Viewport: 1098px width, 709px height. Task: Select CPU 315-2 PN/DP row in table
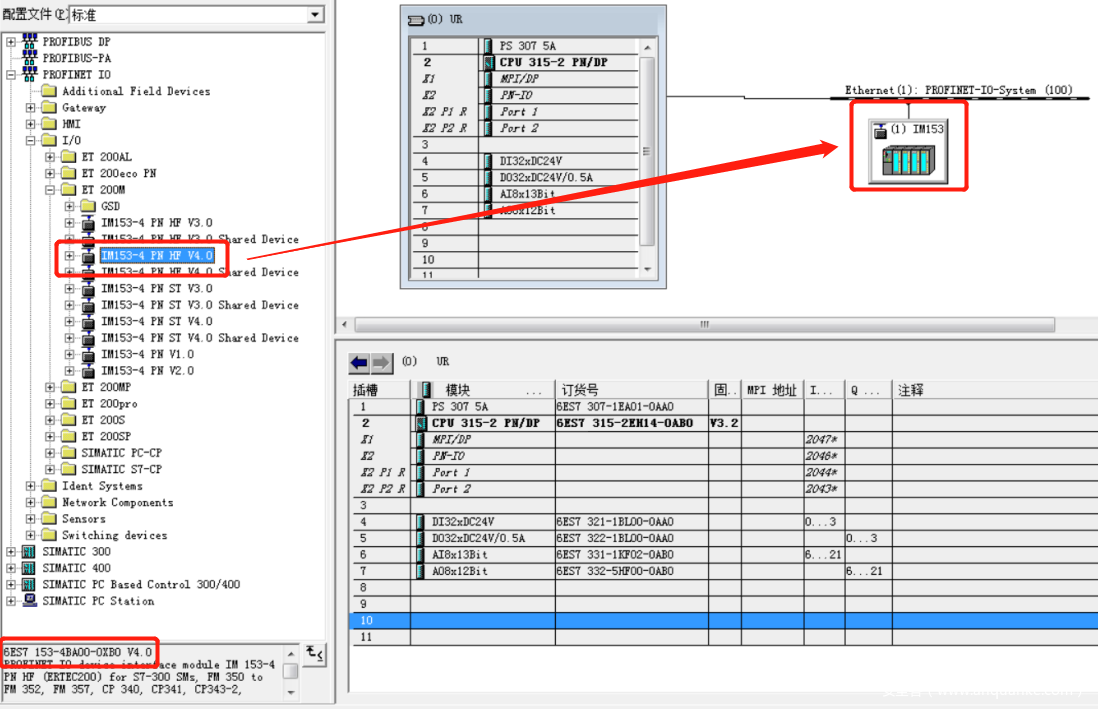[x=485, y=423]
